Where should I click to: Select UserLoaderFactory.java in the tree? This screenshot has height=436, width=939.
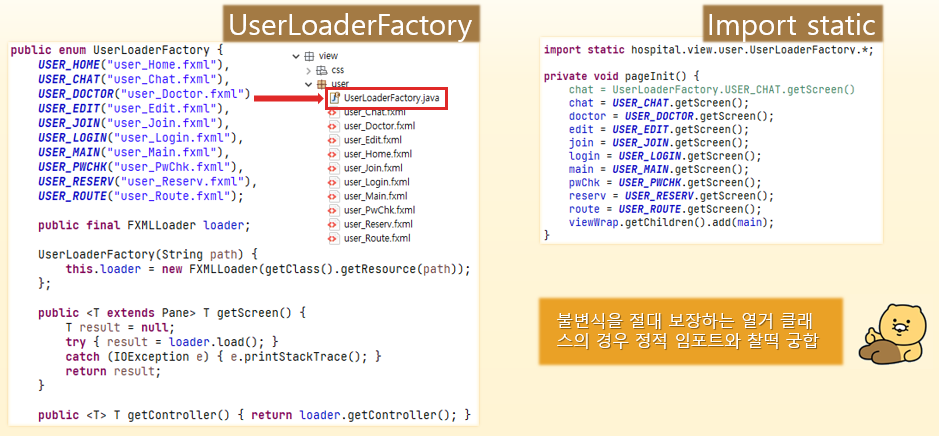pos(391,99)
